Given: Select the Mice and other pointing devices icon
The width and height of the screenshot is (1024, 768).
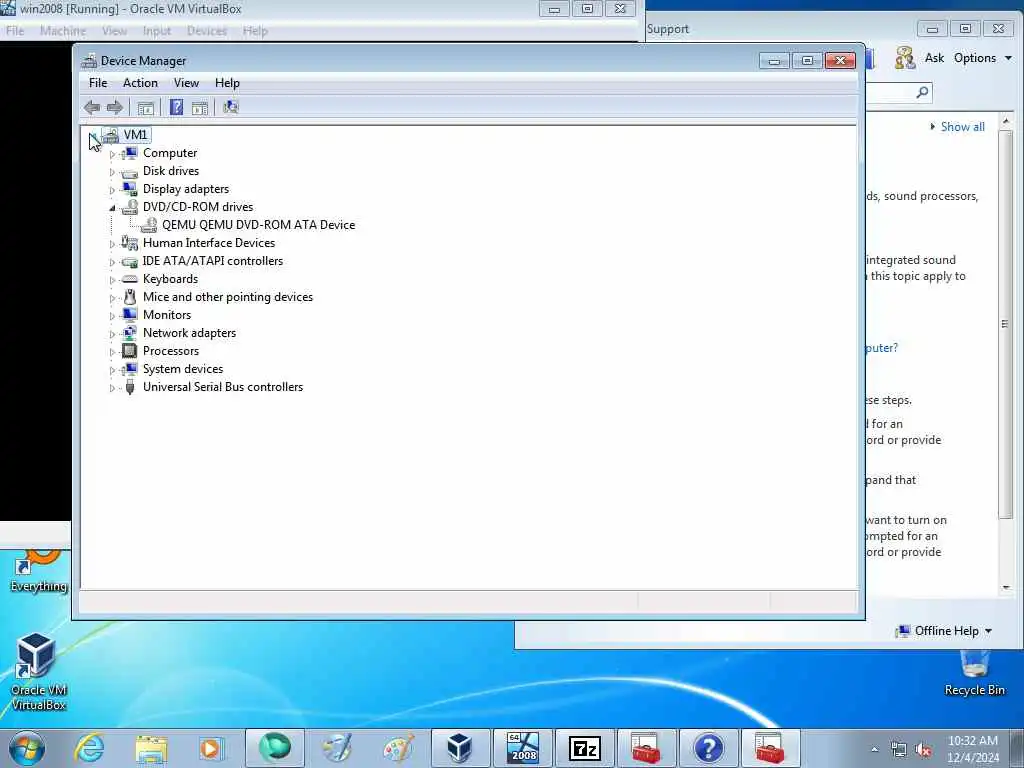Looking at the screenshot, I should pos(130,297).
